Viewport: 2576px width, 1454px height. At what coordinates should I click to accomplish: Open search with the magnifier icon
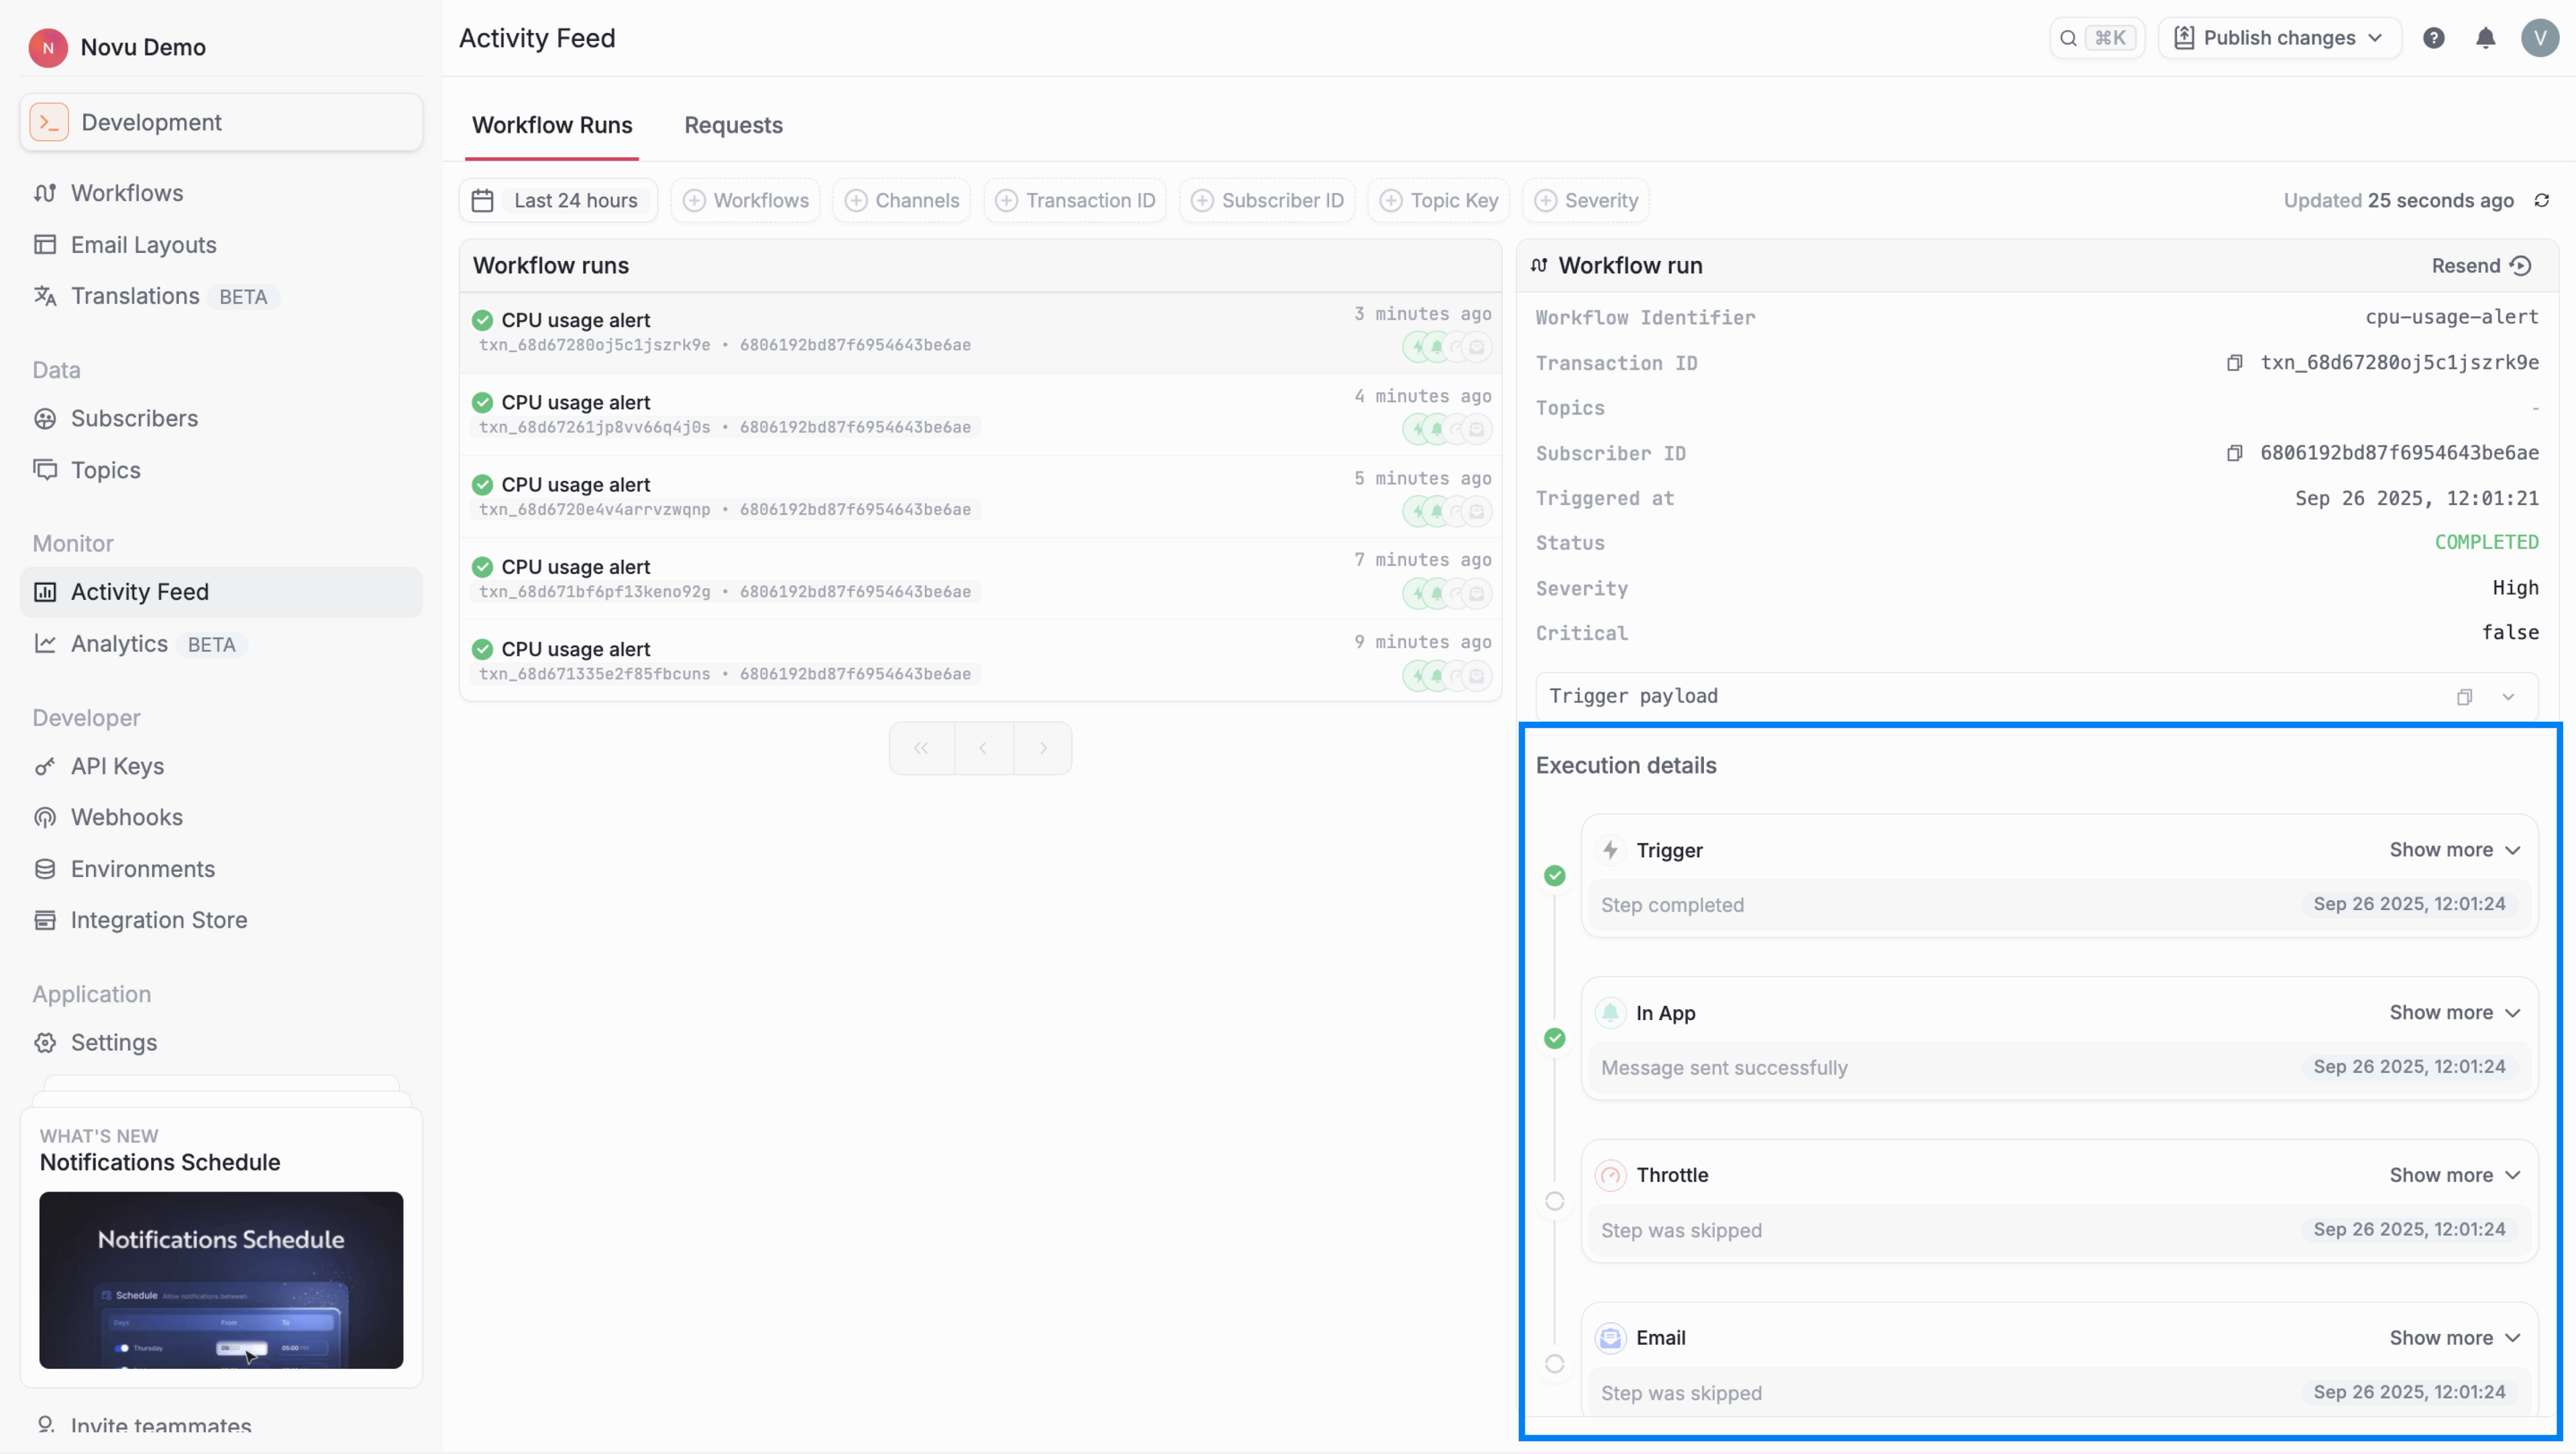(2068, 38)
